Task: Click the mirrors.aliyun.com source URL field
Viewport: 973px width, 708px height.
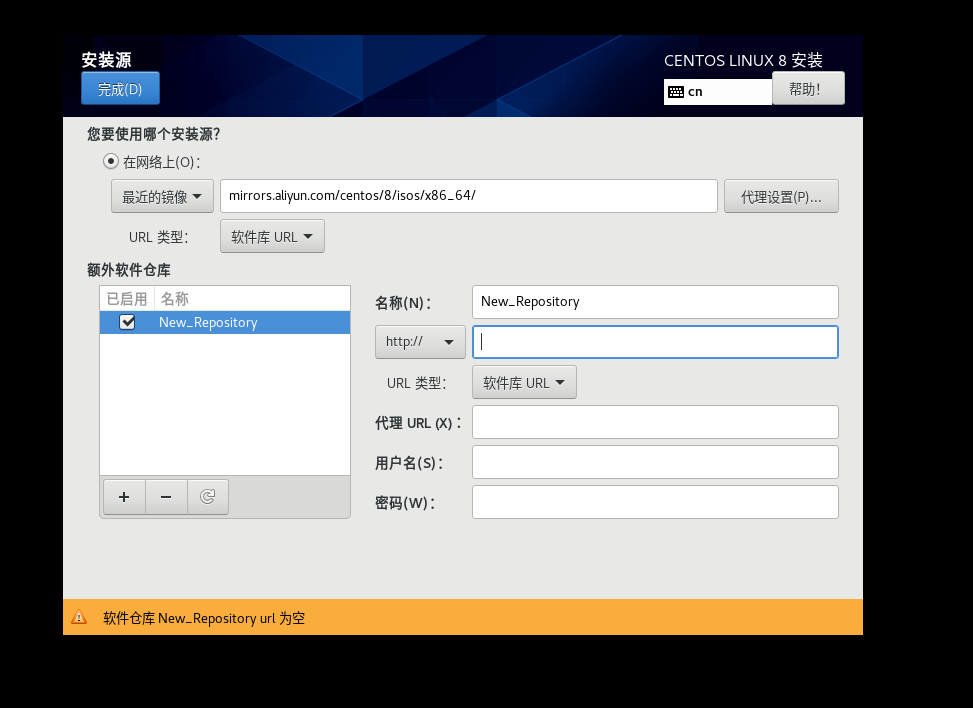Action: coord(469,196)
